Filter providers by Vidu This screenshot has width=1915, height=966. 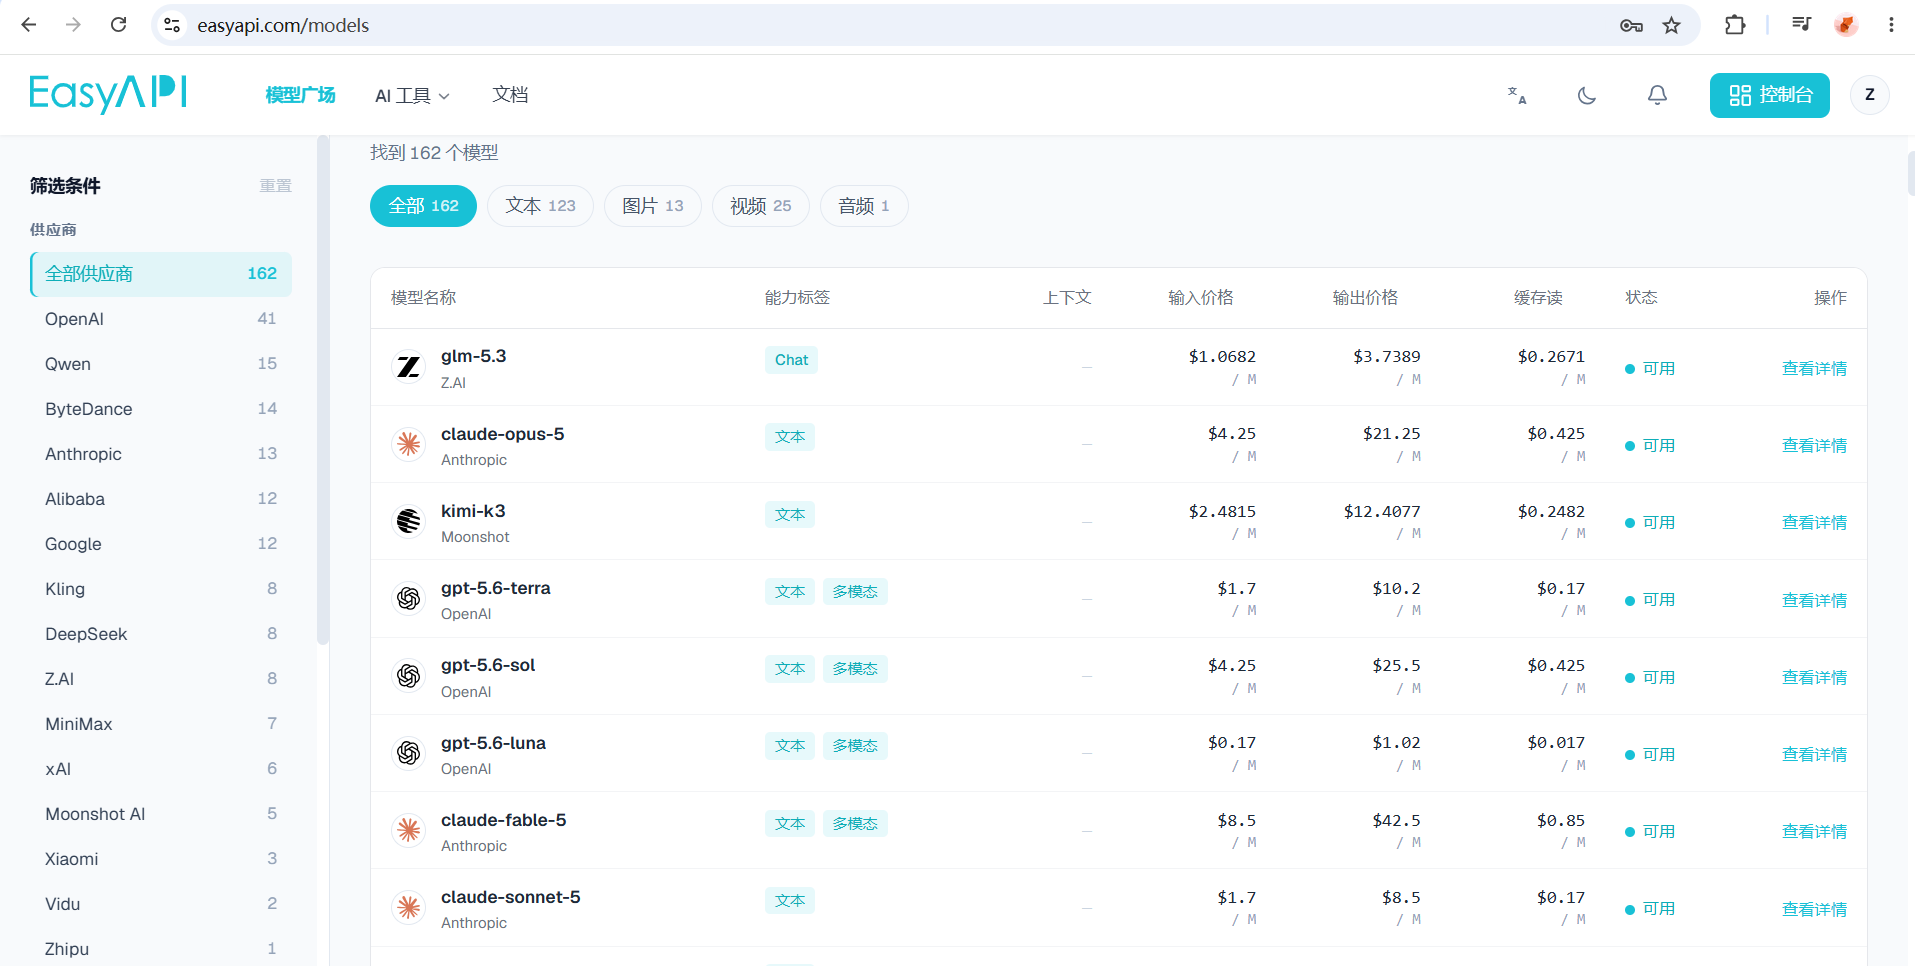click(161, 904)
